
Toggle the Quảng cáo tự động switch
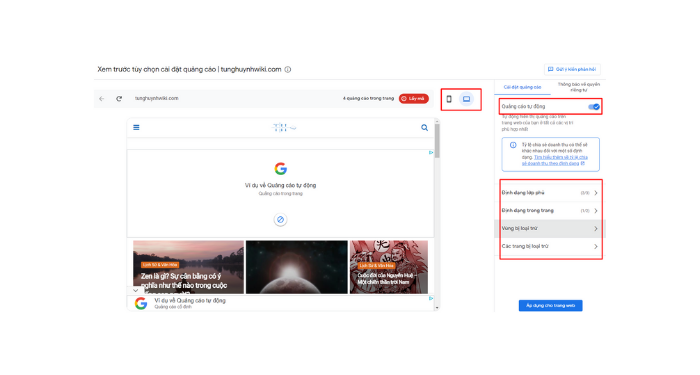(594, 107)
